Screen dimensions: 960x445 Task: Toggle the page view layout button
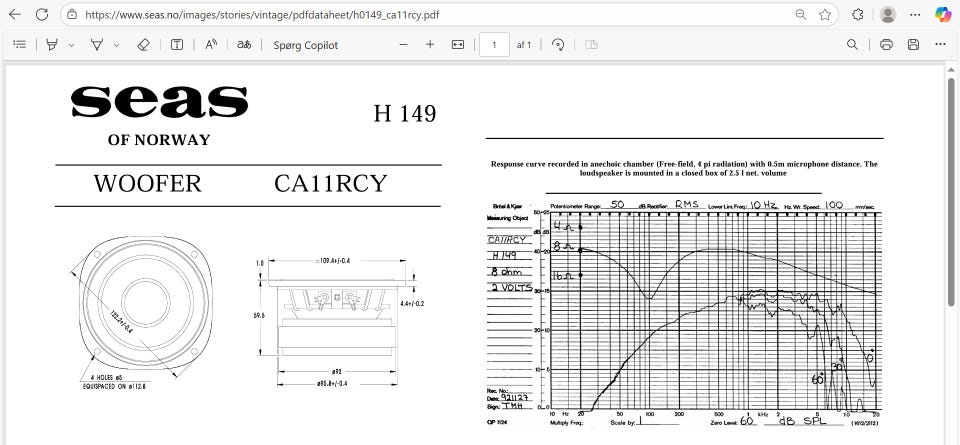(591, 45)
